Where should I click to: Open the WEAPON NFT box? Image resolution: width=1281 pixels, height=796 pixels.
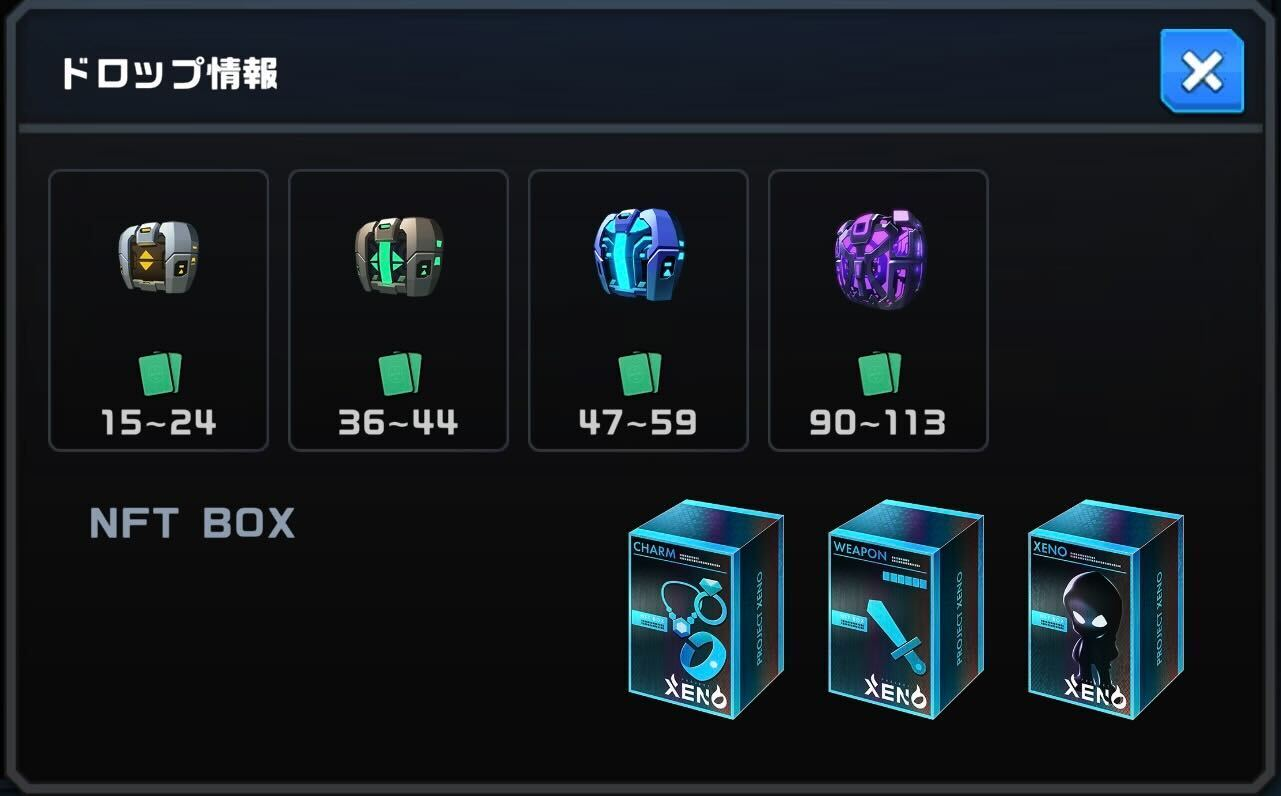click(x=906, y=609)
